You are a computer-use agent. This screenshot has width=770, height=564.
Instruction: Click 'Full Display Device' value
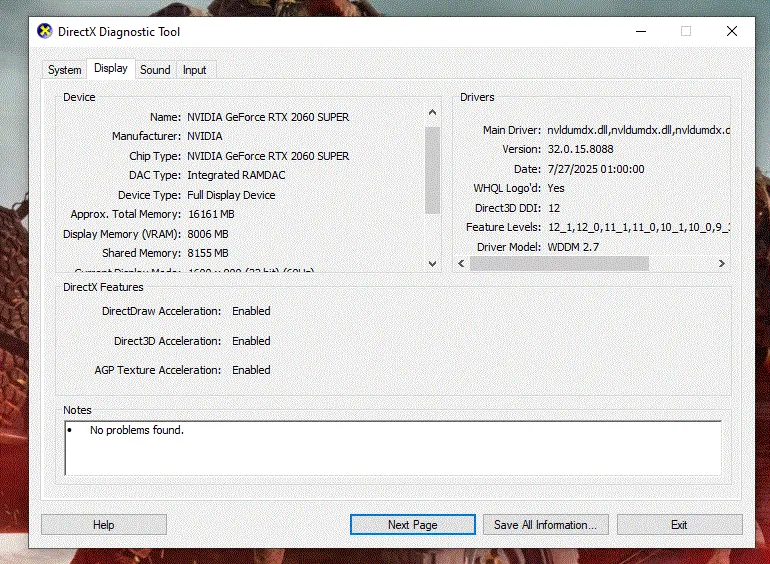[x=231, y=195]
